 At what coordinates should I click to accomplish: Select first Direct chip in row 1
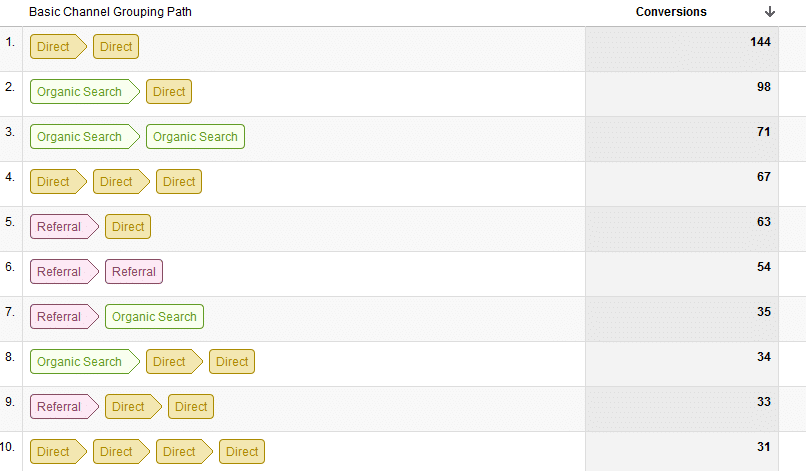point(58,47)
